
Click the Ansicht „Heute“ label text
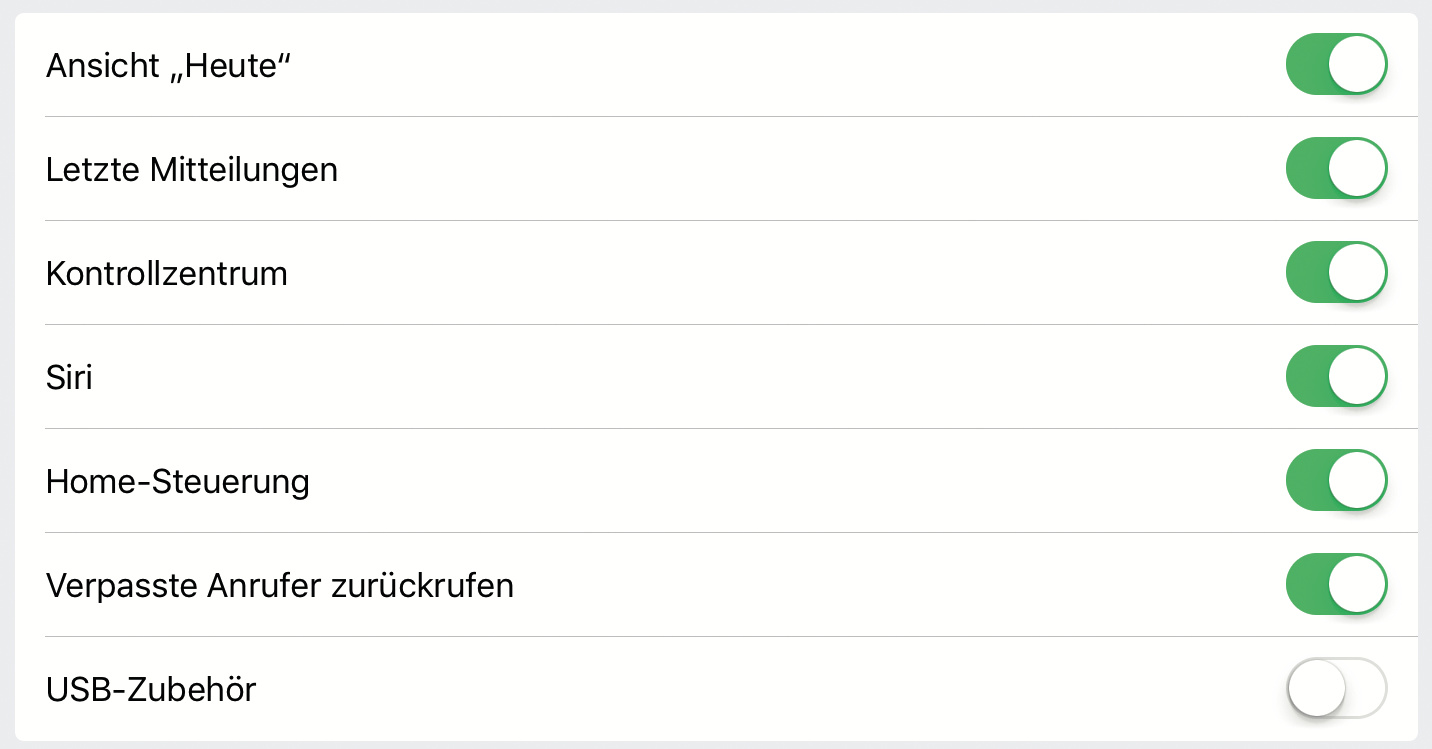click(174, 66)
